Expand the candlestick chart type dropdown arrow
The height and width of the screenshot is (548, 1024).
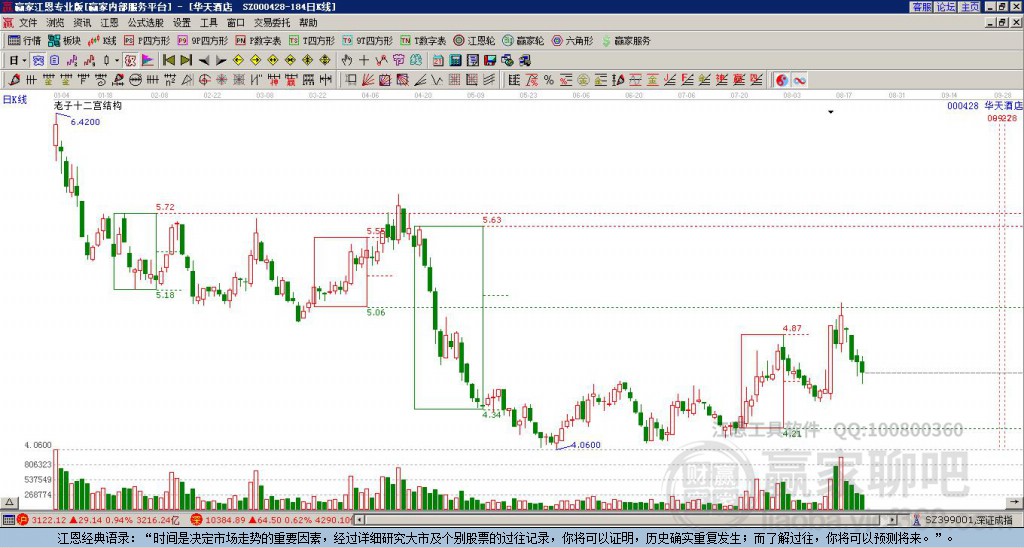(x=117, y=61)
